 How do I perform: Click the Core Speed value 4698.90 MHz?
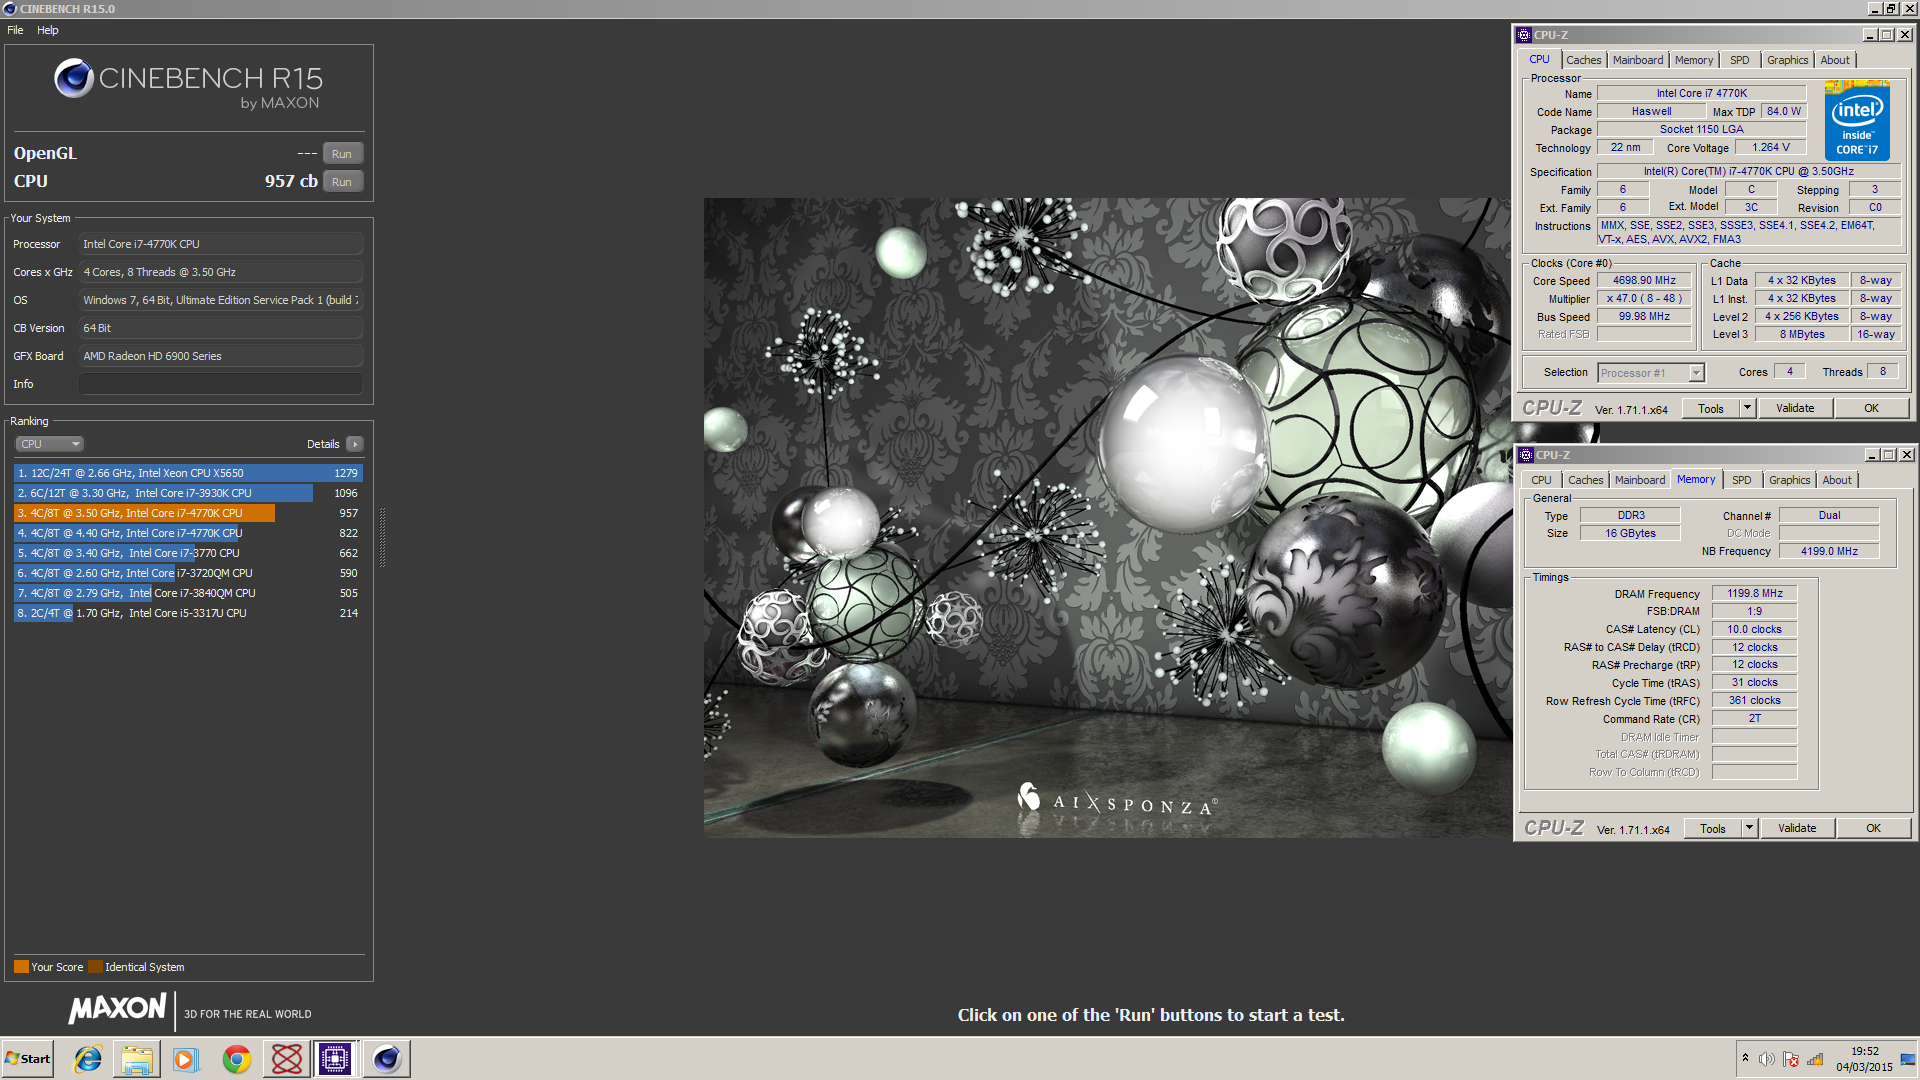pyautogui.click(x=1644, y=281)
